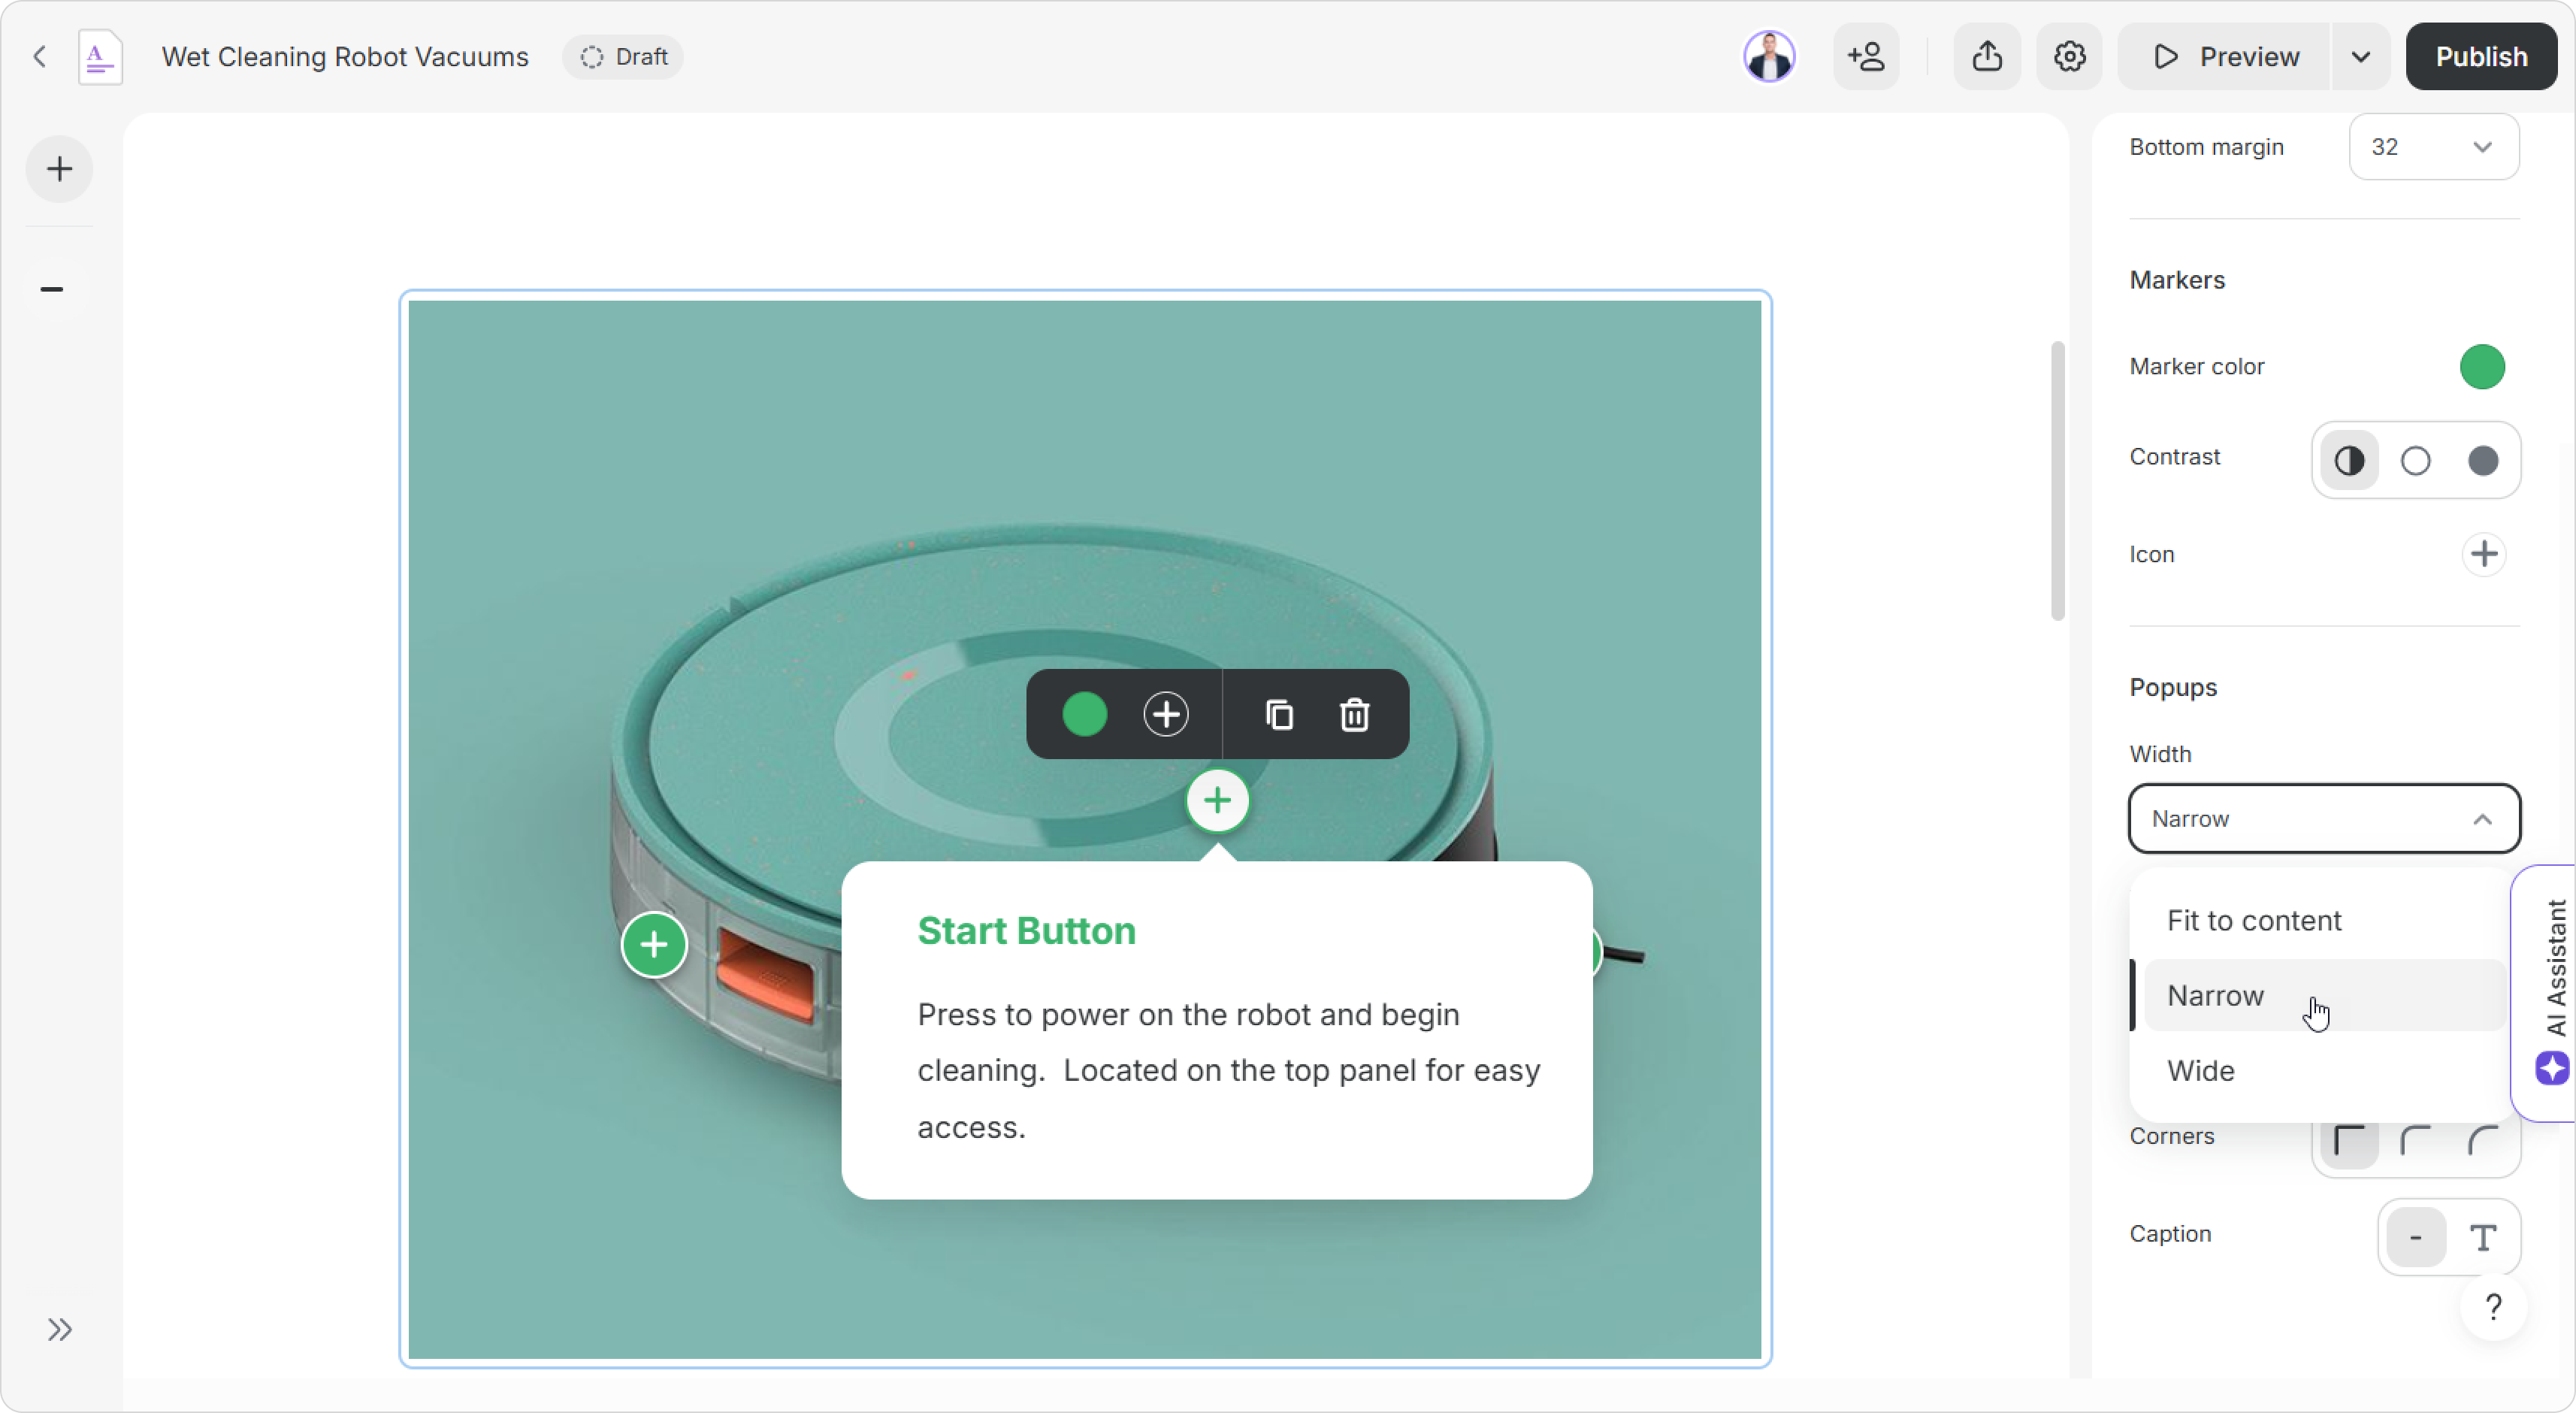This screenshot has height=1413, width=2576.
Task: Click the Preview button
Action: point(2225,57)
